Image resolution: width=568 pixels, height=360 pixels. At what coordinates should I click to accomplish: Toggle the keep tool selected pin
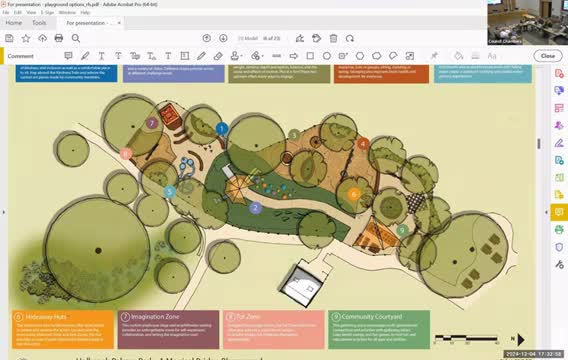(434, 56)
